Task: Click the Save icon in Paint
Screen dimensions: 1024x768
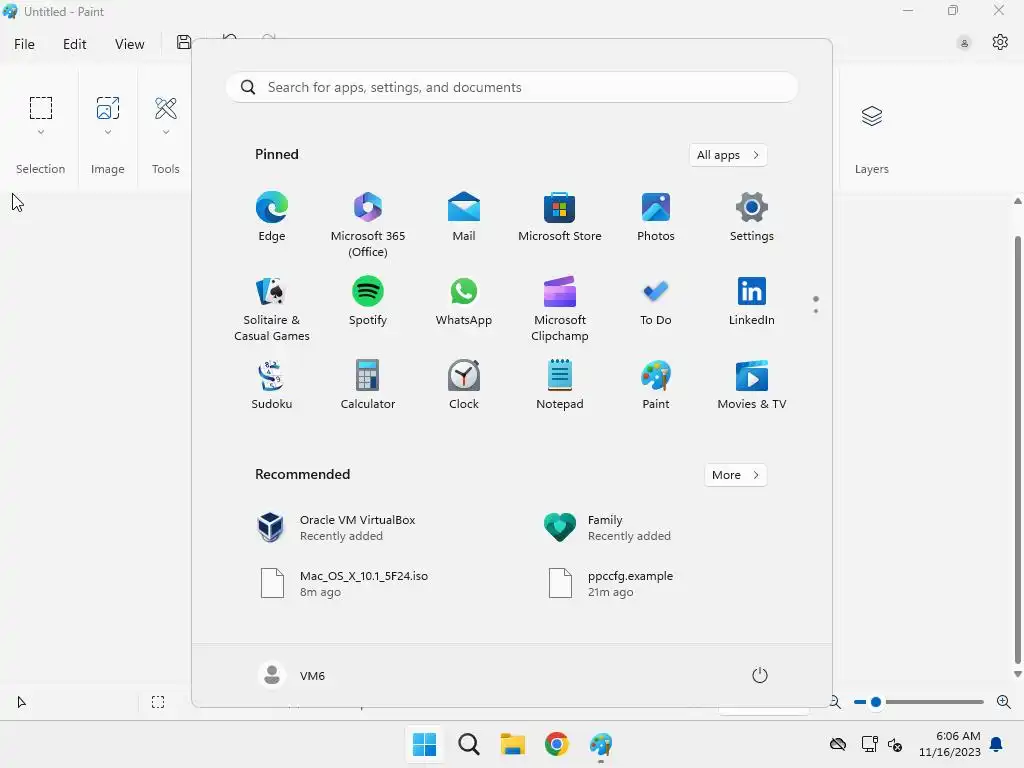Action: 184,42
